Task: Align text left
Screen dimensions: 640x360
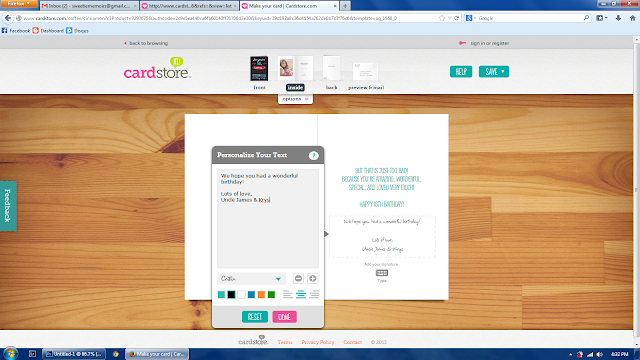Action: pos(288,294)
